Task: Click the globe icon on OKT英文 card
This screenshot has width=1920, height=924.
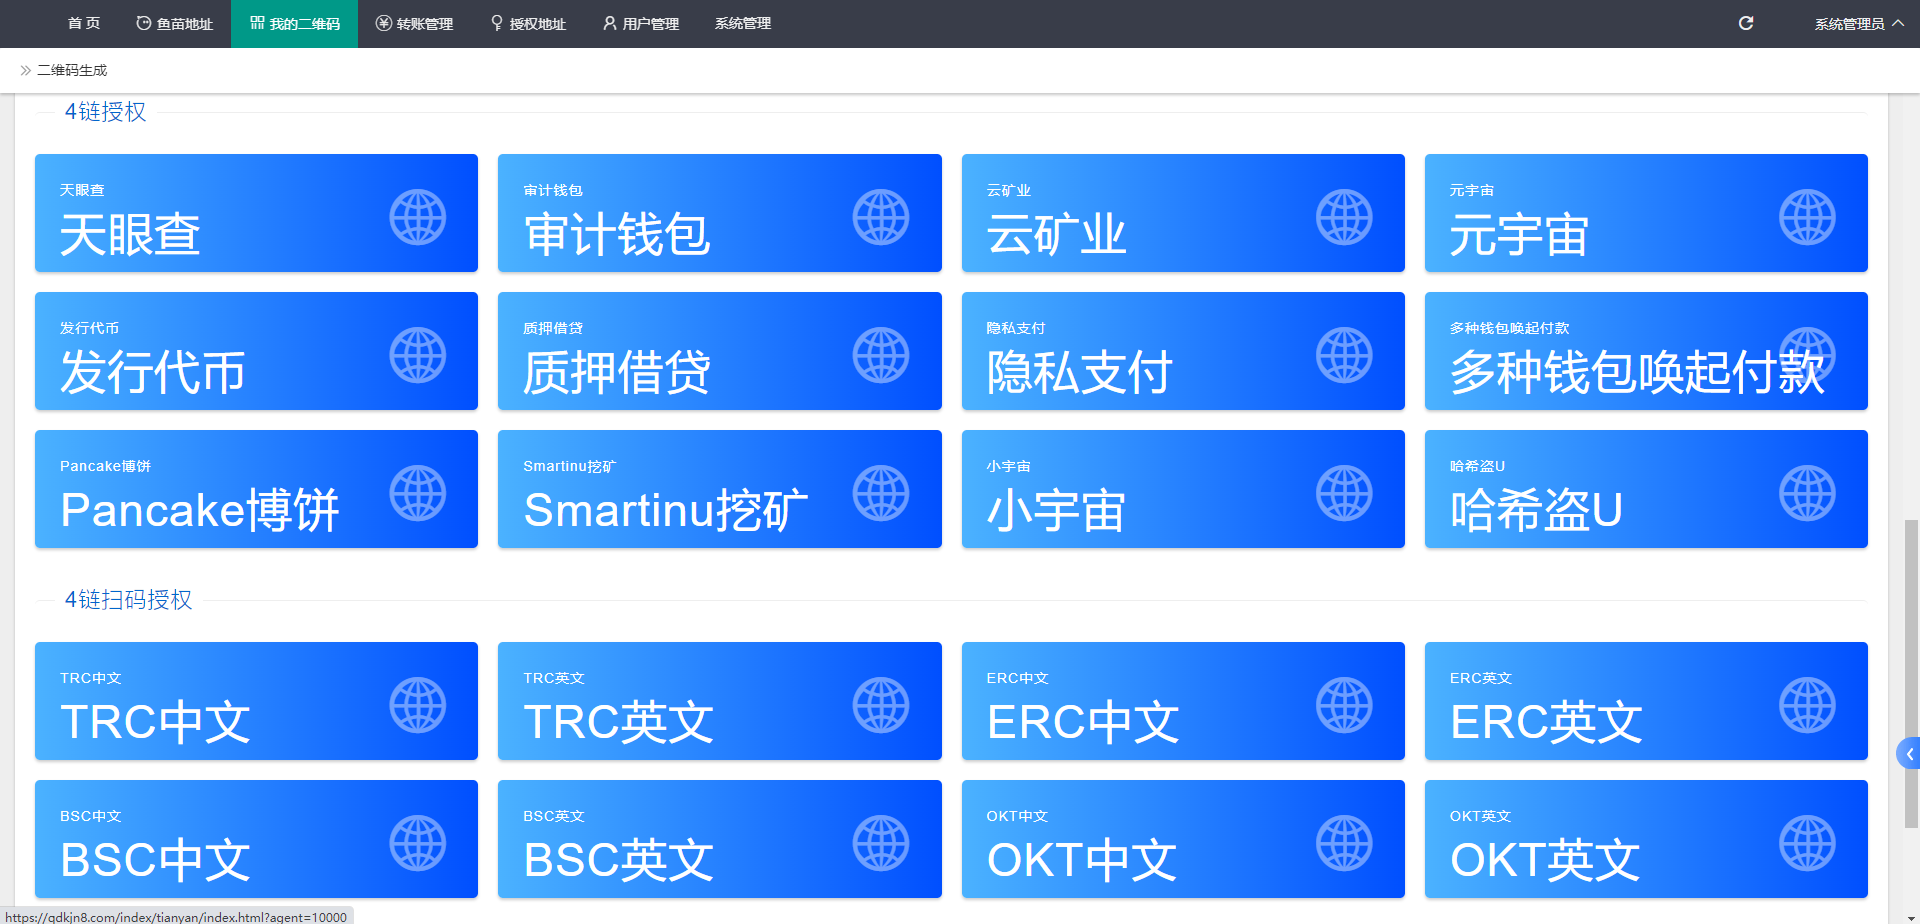Action: [1807, 843]
